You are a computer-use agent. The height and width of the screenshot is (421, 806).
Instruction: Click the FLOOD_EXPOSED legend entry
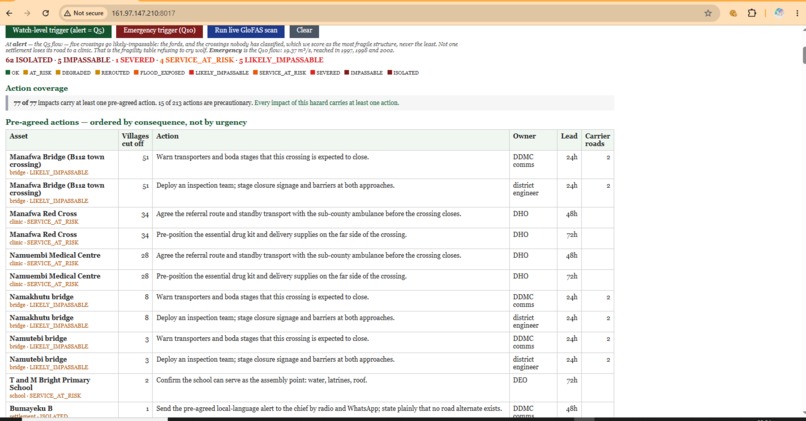[x=159, y=72]
